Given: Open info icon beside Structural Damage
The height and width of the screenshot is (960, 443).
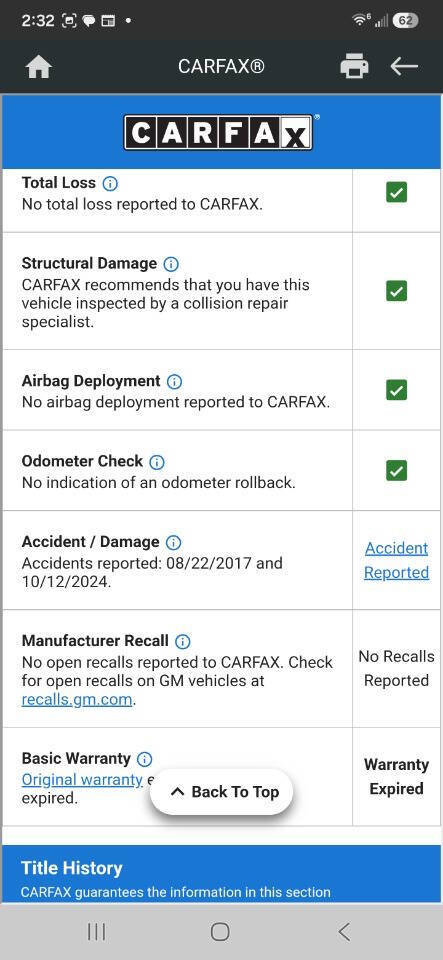Looking at the screenshot, I should point(171,264).
